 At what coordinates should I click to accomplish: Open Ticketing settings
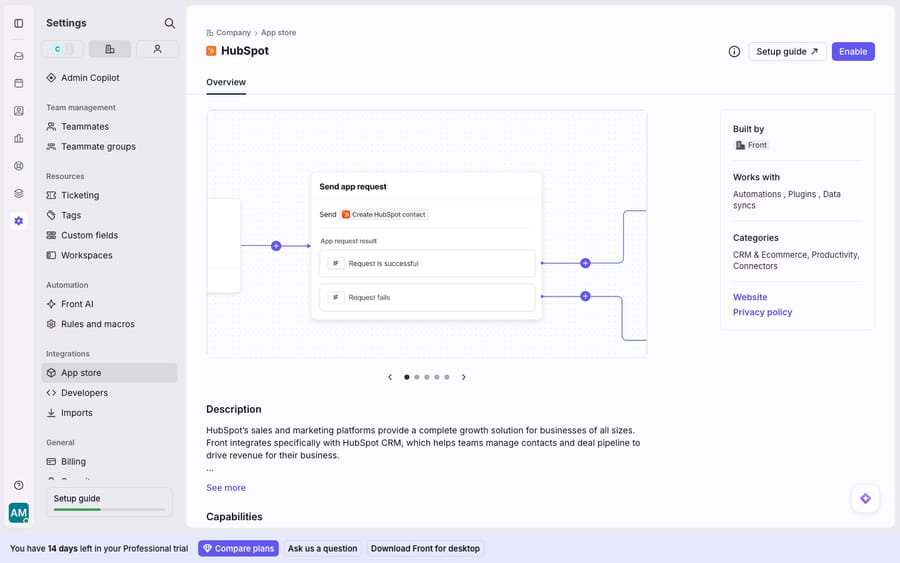[109, 195]
